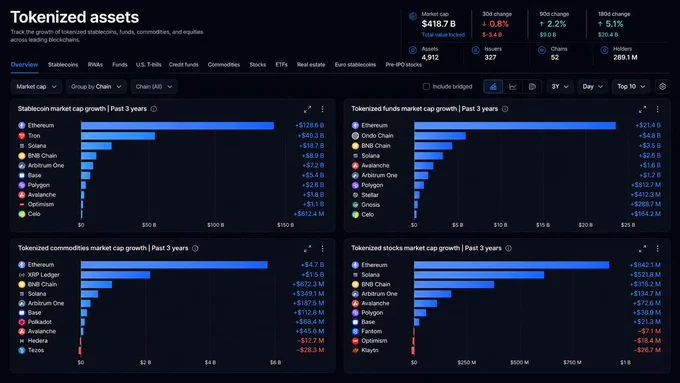Image resolution: width=680 pixels, height=383 pixels.
Task: Switch to the U.S. T-bills tab
Action: pyautogui.click(x=148, y=65)
